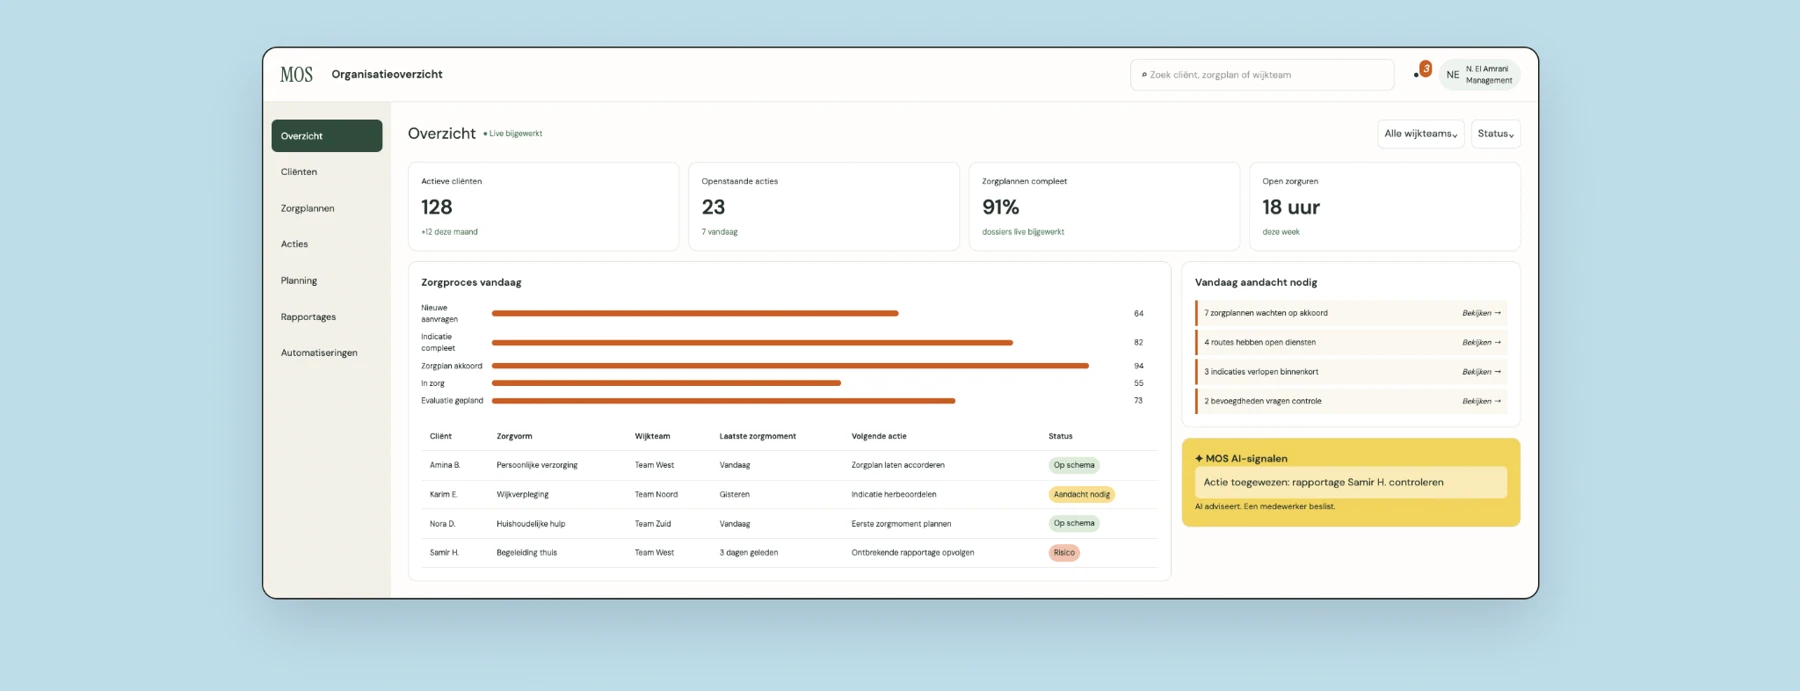Open the Actieve cliënten 128 card

pyautogui.click(x=543, y=207)
